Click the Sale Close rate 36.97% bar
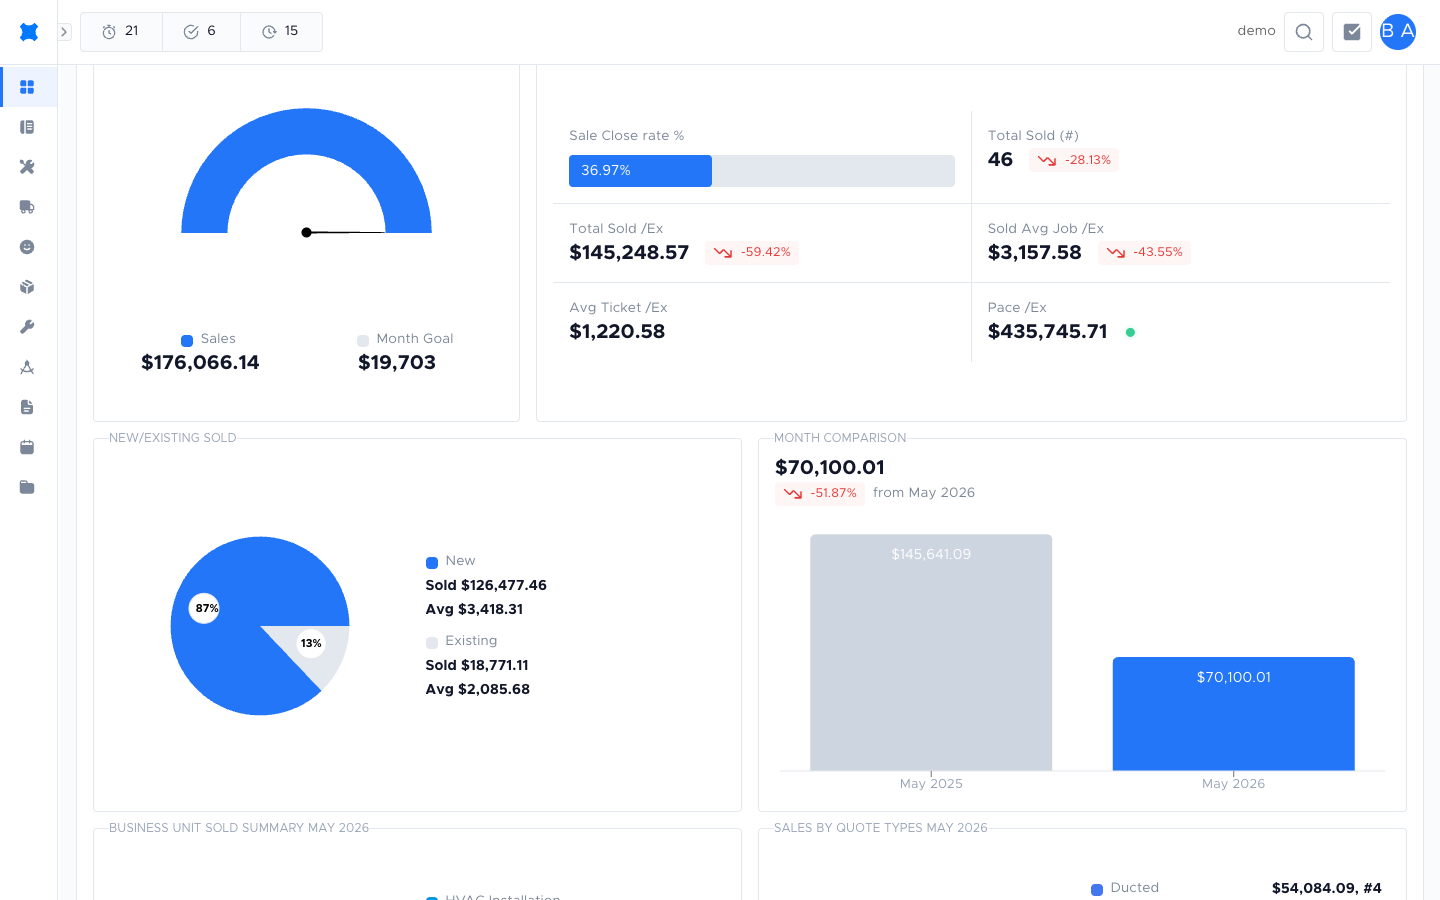 [x=762, y=171]
